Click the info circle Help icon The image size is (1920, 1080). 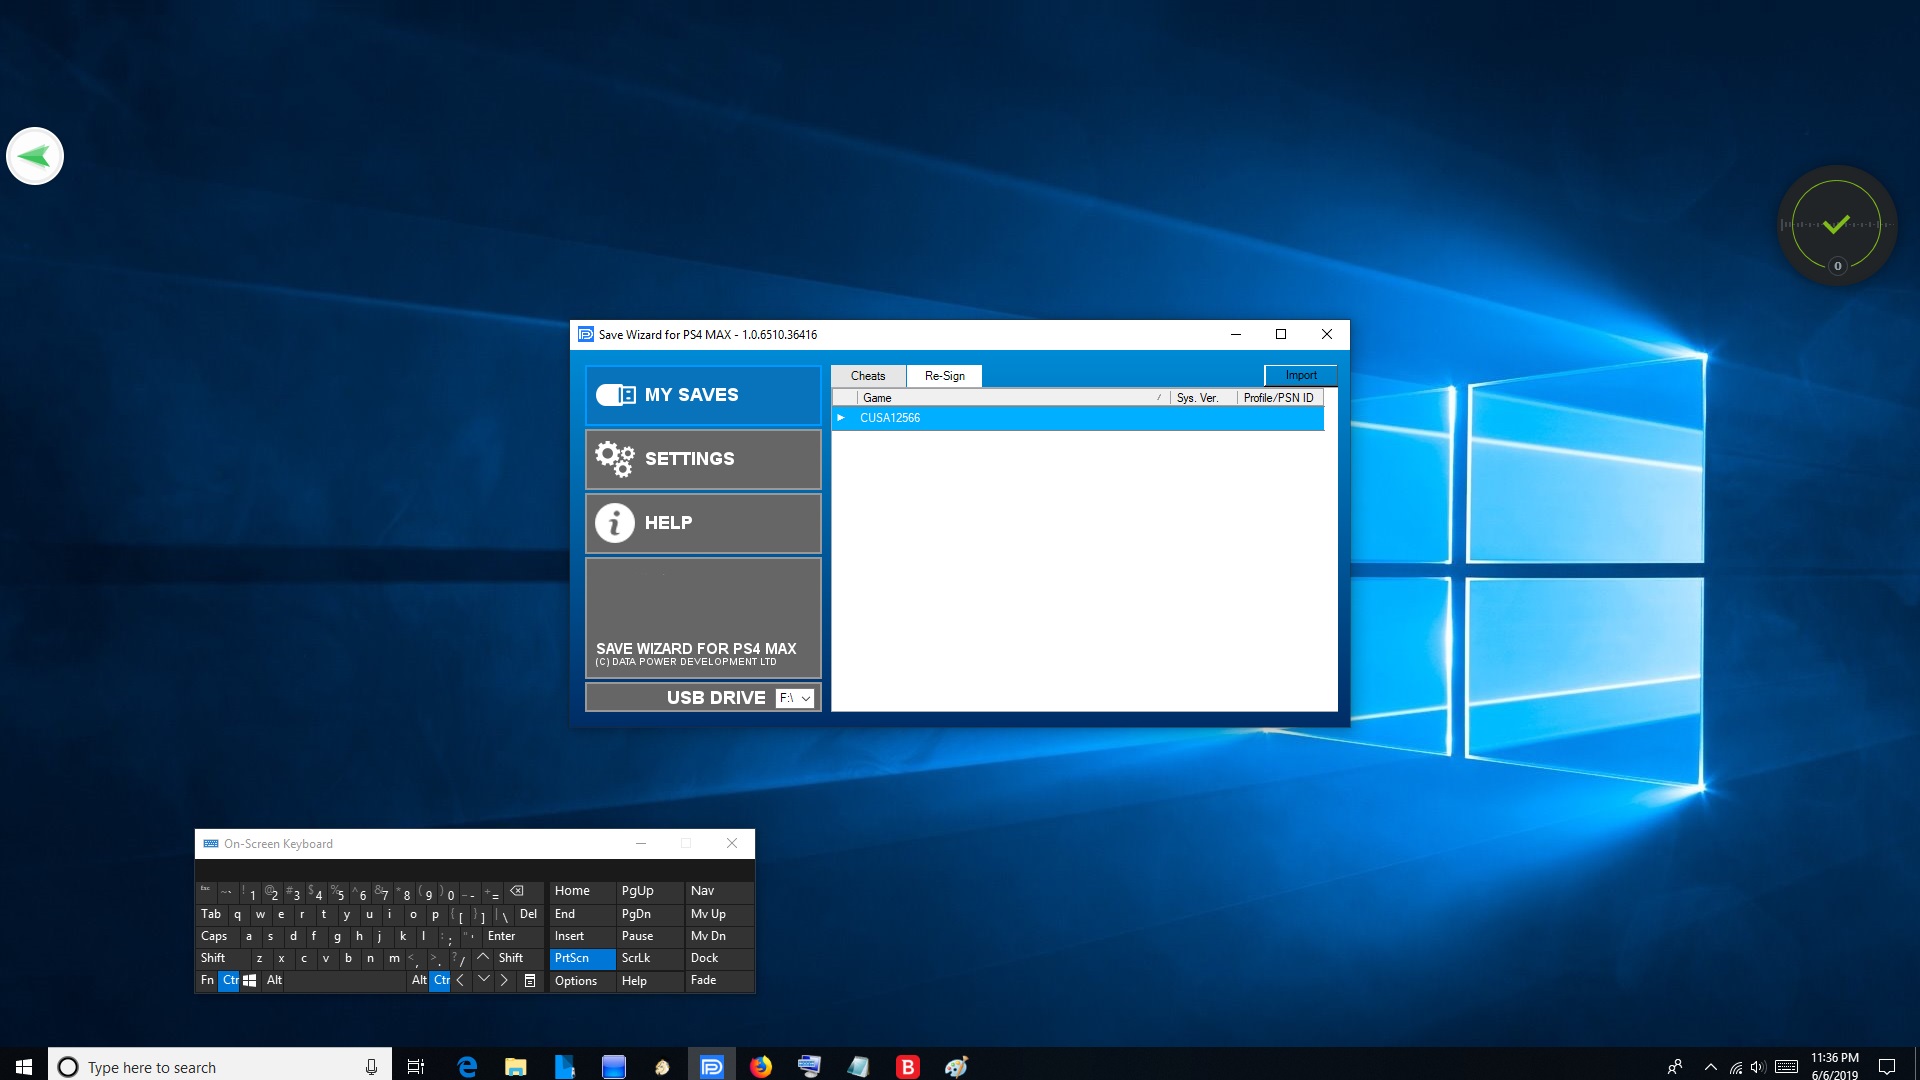[615, 523]
